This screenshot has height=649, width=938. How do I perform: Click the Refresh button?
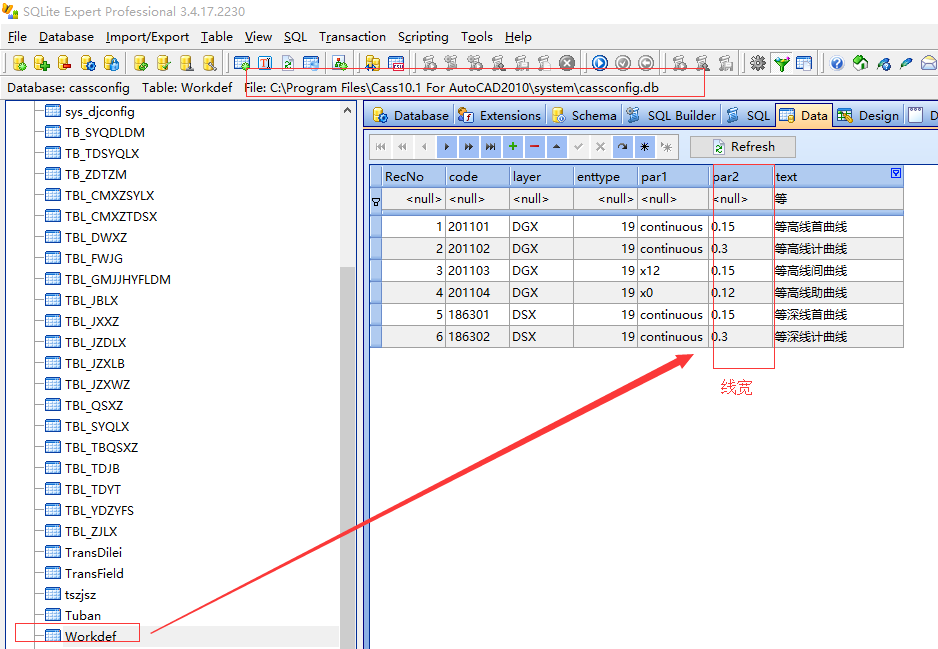(743, 147)
